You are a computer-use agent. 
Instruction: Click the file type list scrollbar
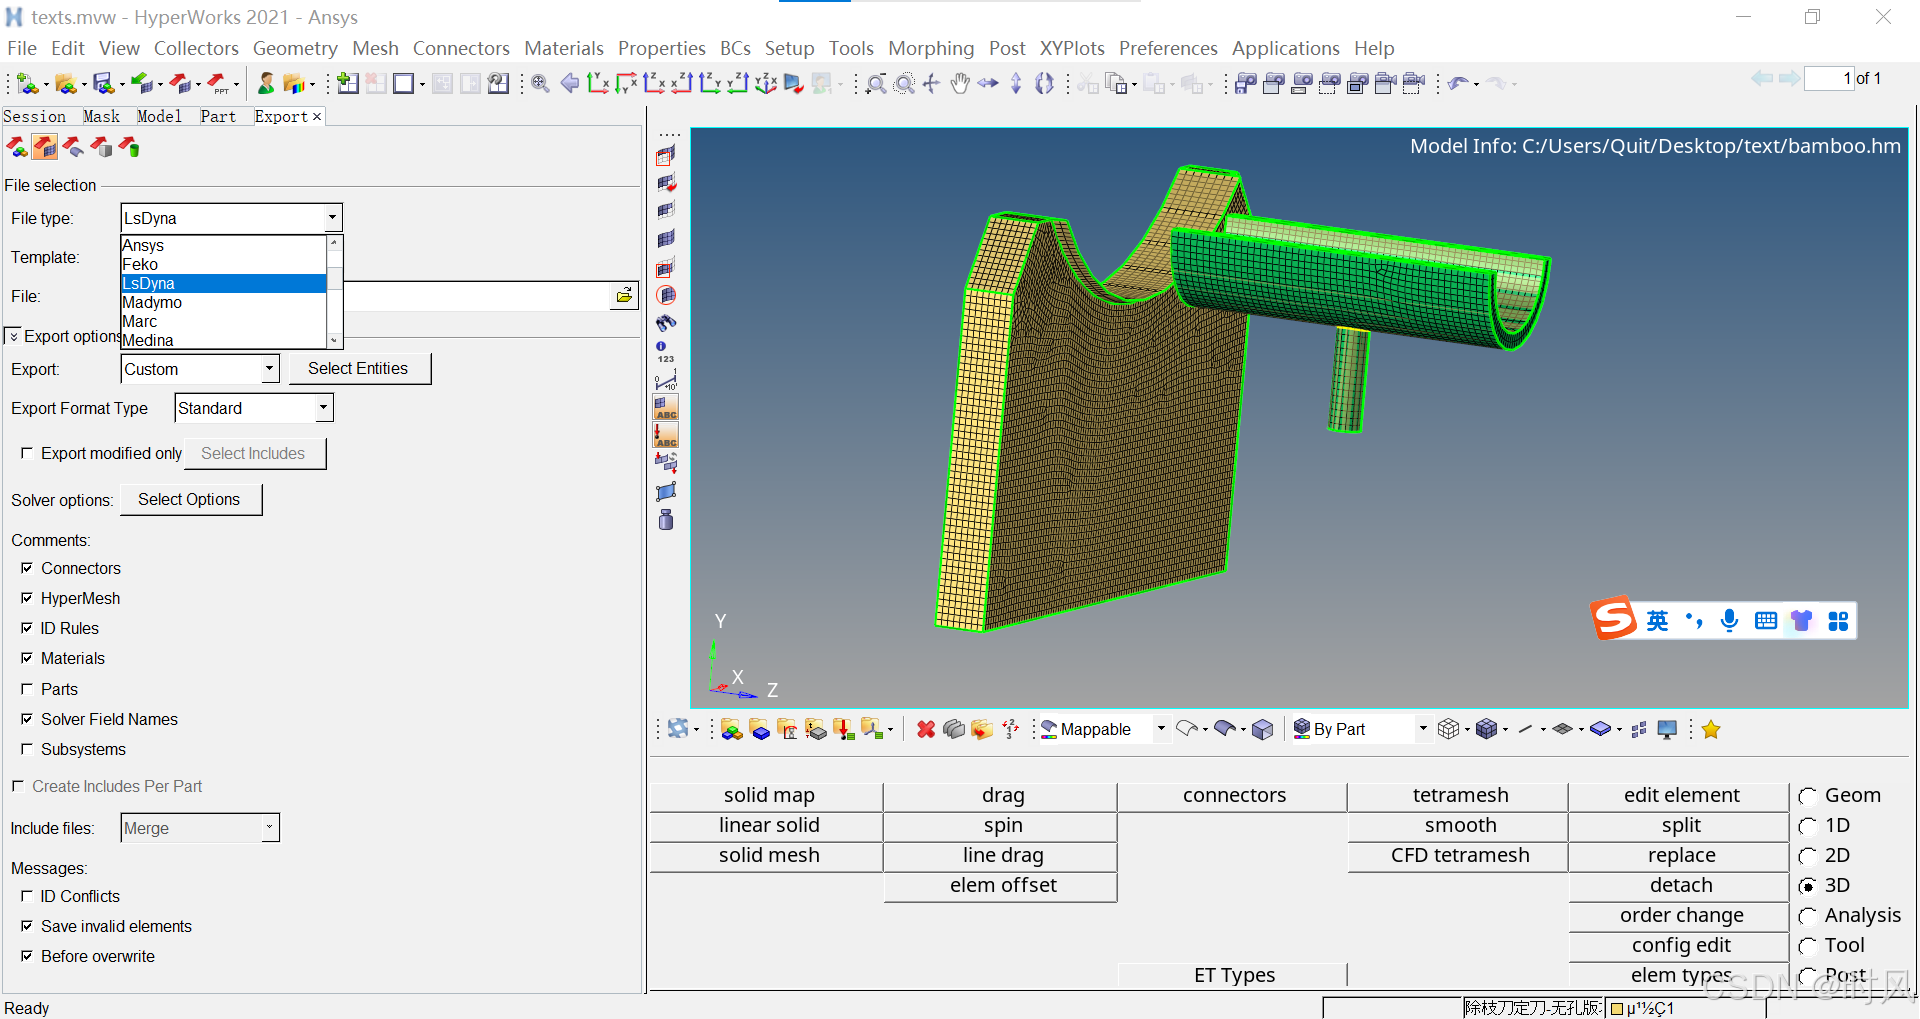tap(335, 292)
